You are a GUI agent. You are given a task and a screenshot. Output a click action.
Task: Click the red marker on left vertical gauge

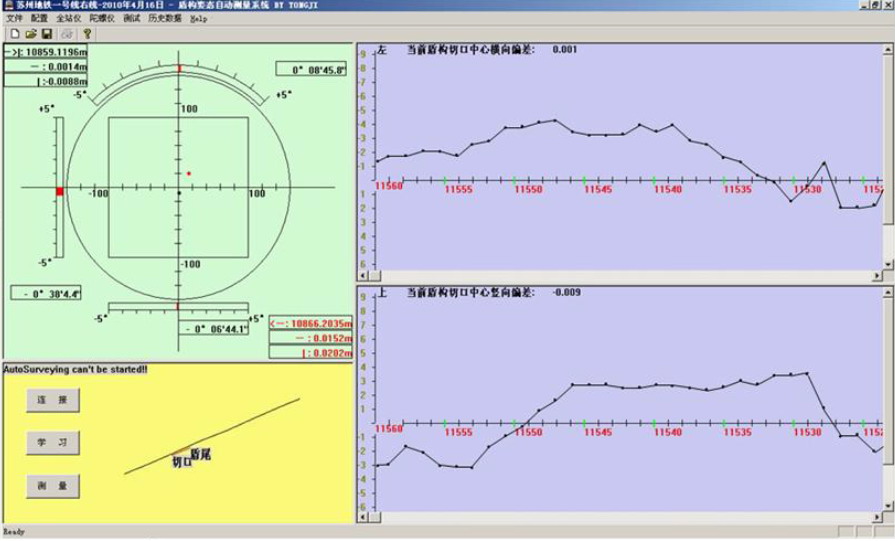click(x=60, y=191)
